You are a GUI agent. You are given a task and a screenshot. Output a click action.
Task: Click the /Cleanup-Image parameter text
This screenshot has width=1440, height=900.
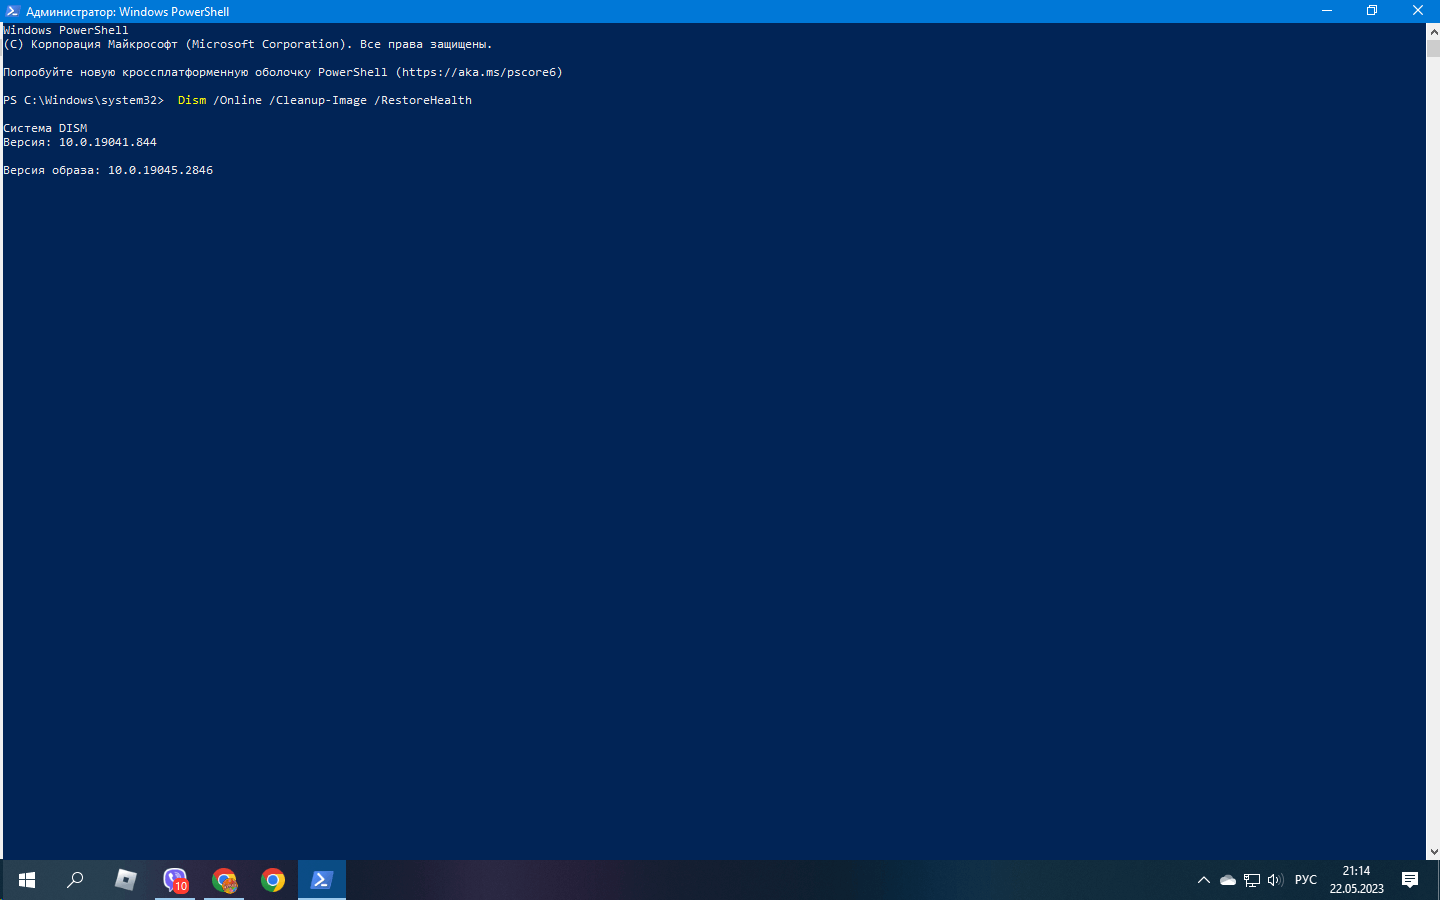click(x=318, y=100)
